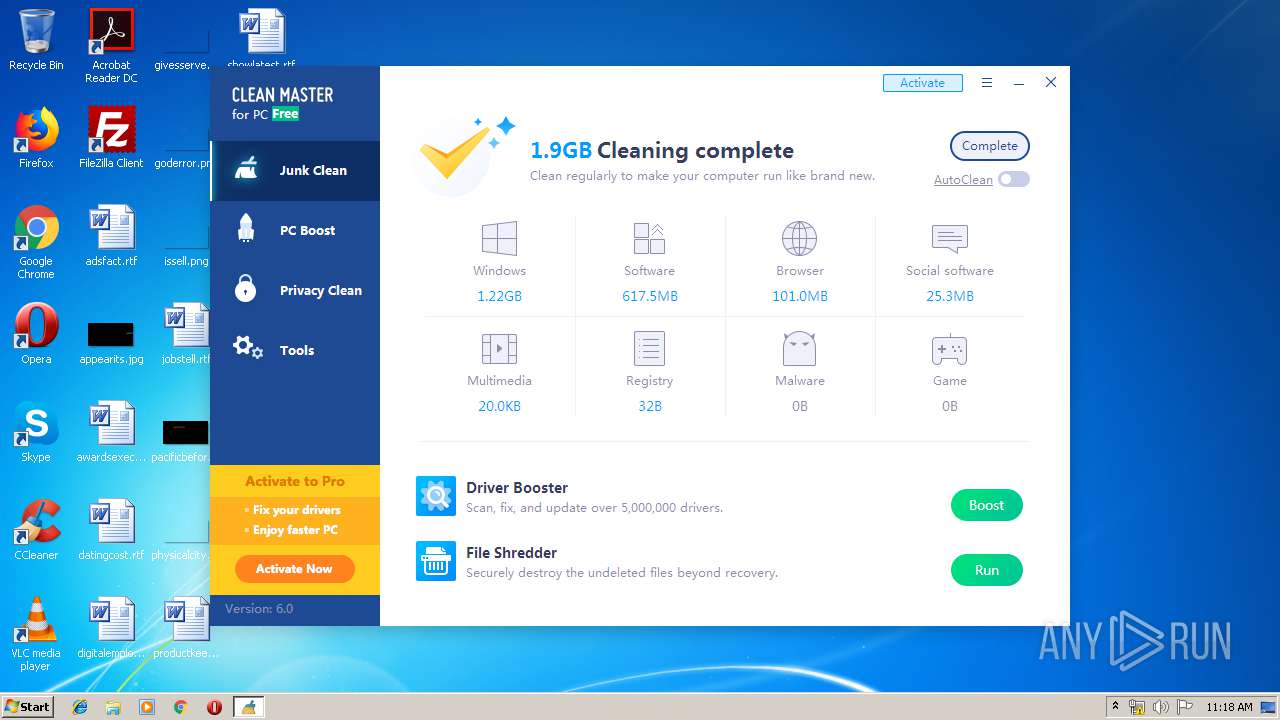Viewport: 1280px width, 720px height.
Task: Select the Windows junk category icon
Action: point(499,239)
